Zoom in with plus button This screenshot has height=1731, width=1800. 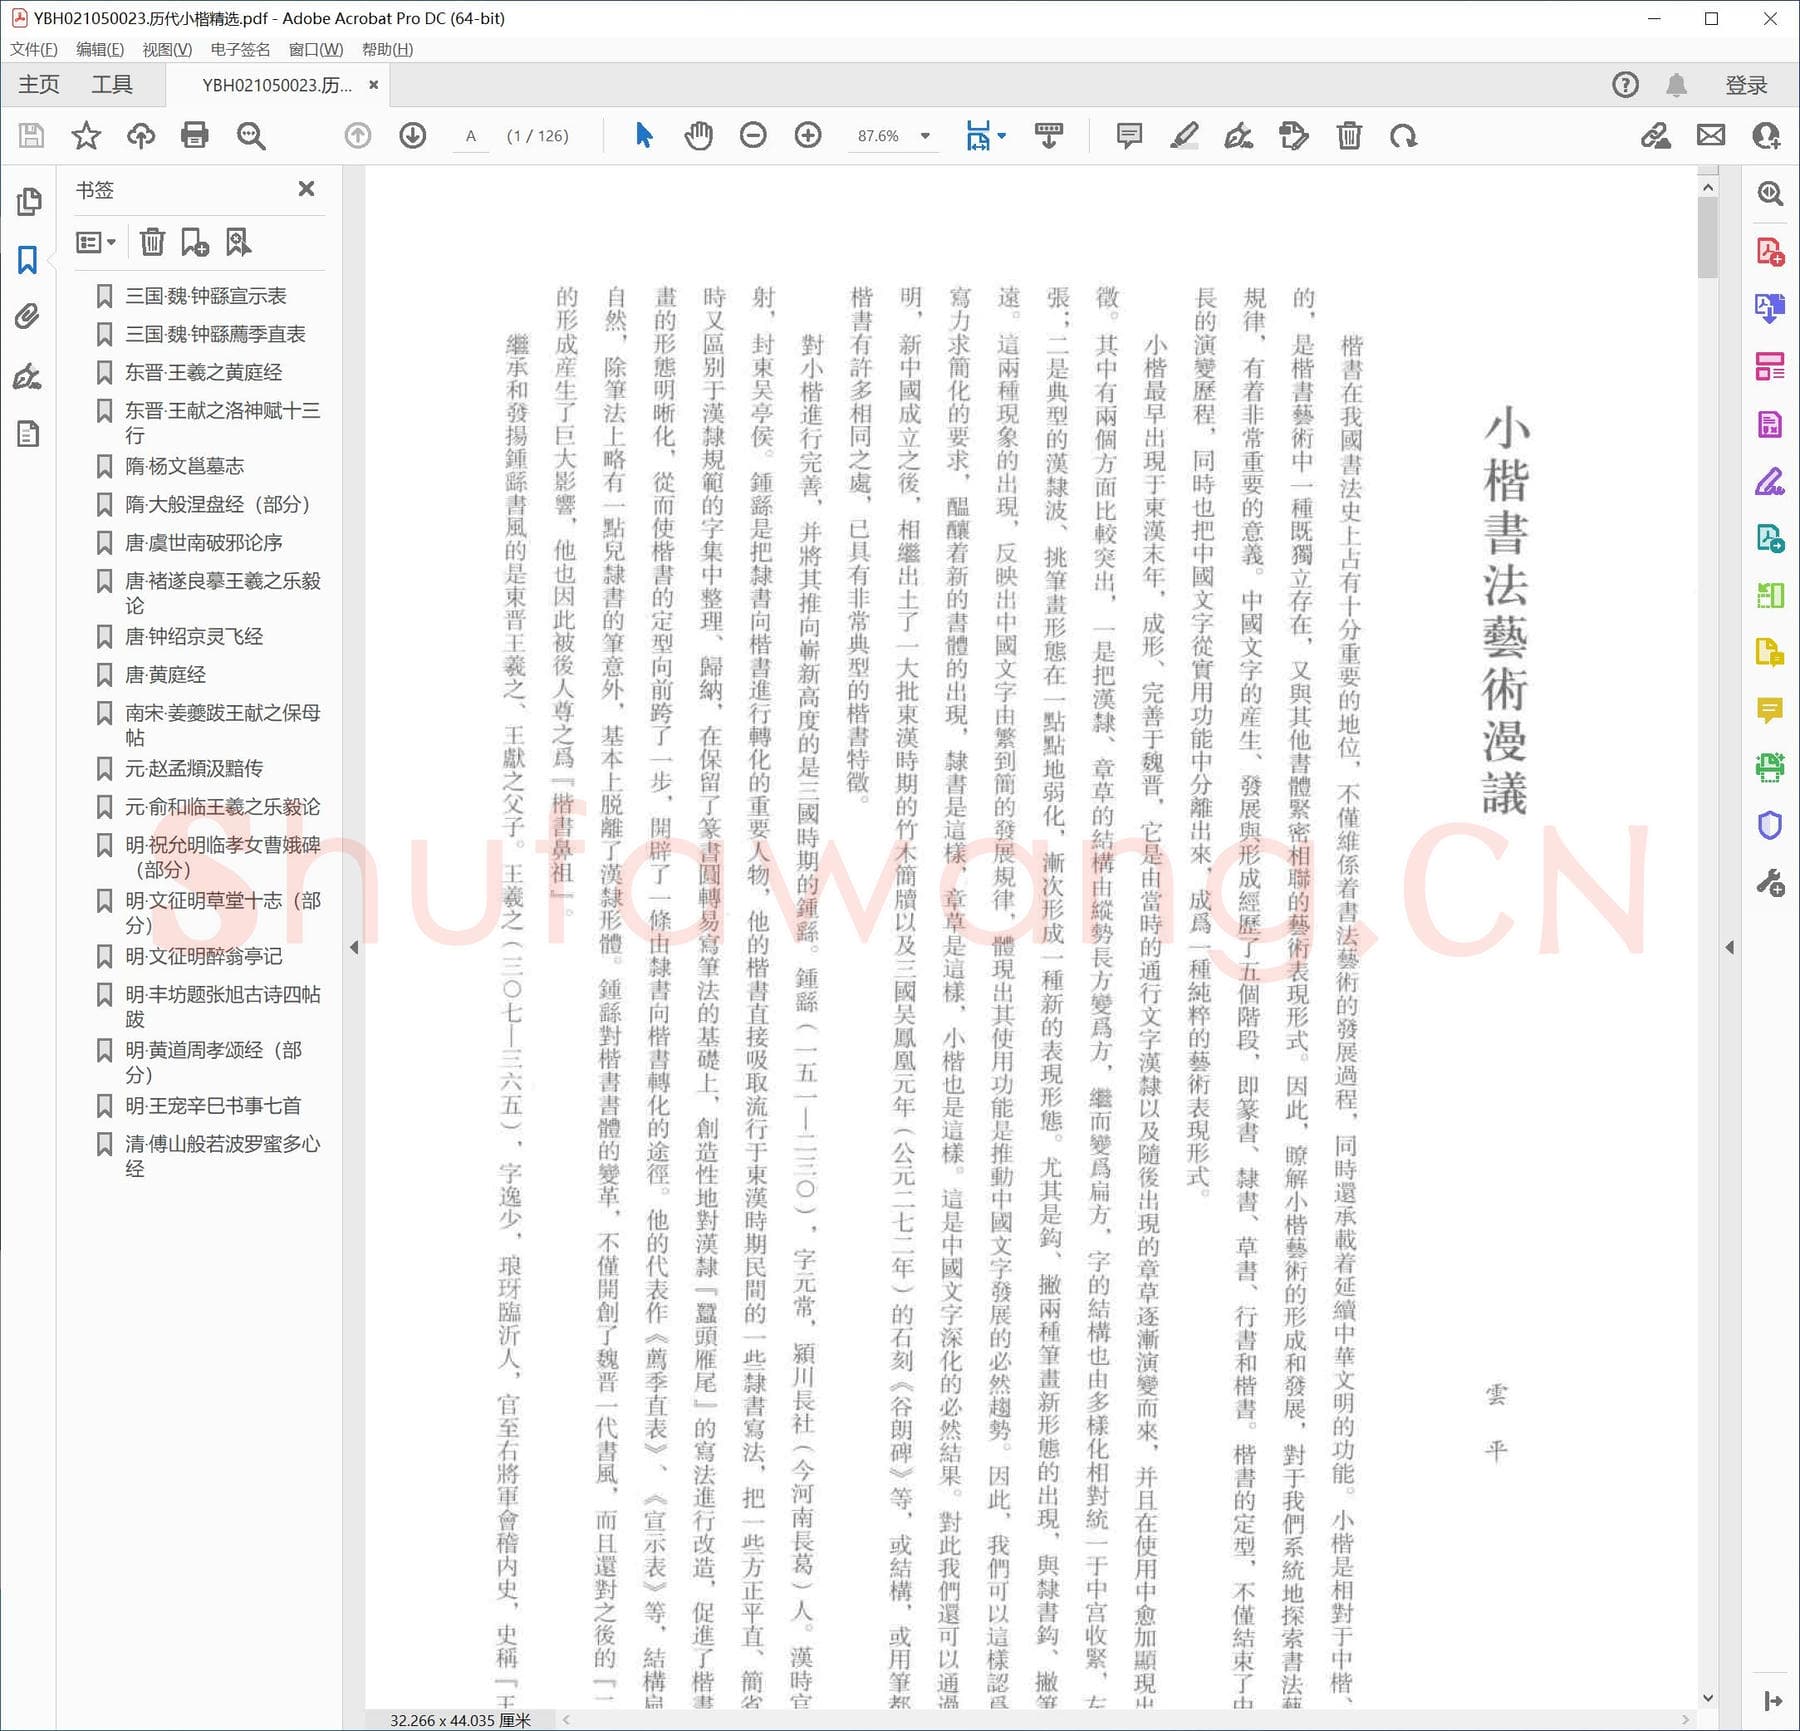click(x=808, y=135)
